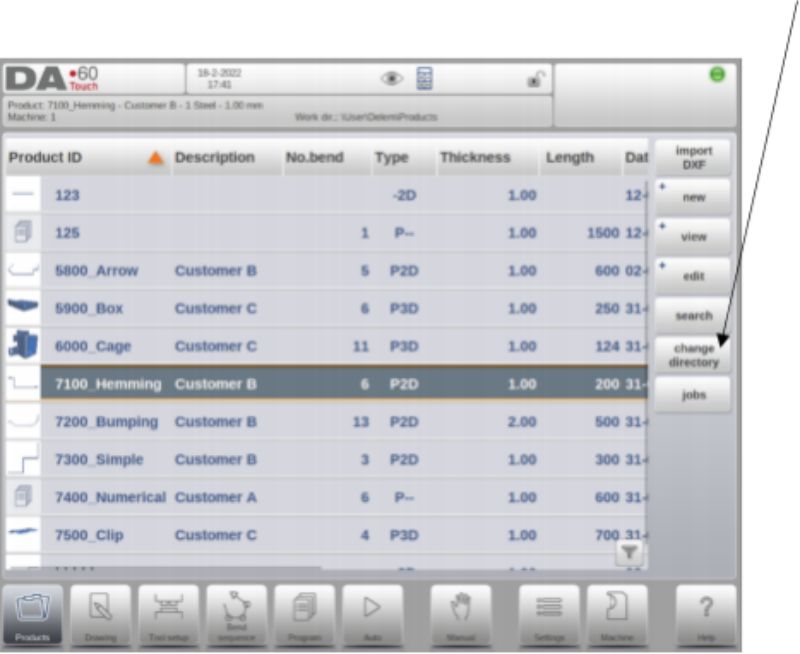Click the Work dir path text
The image size is (800, 654).
tap(366, 117)
